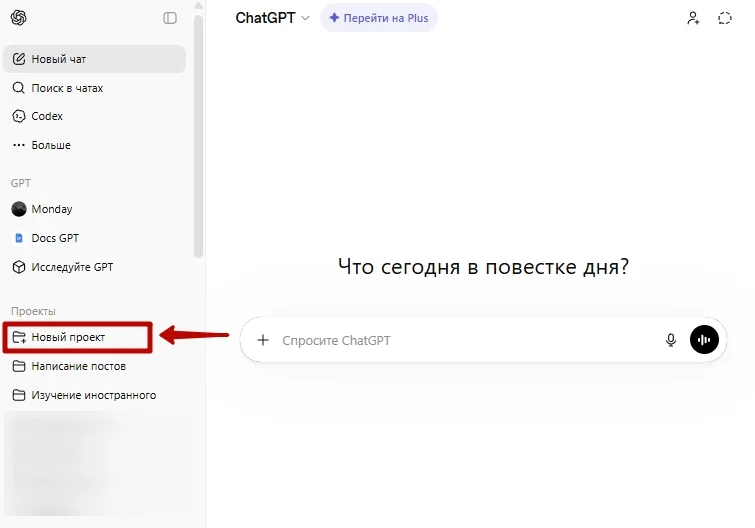Screen dimensions: 755x528
Task: Start a new chat via Новый чат
Action: [94, 59]
